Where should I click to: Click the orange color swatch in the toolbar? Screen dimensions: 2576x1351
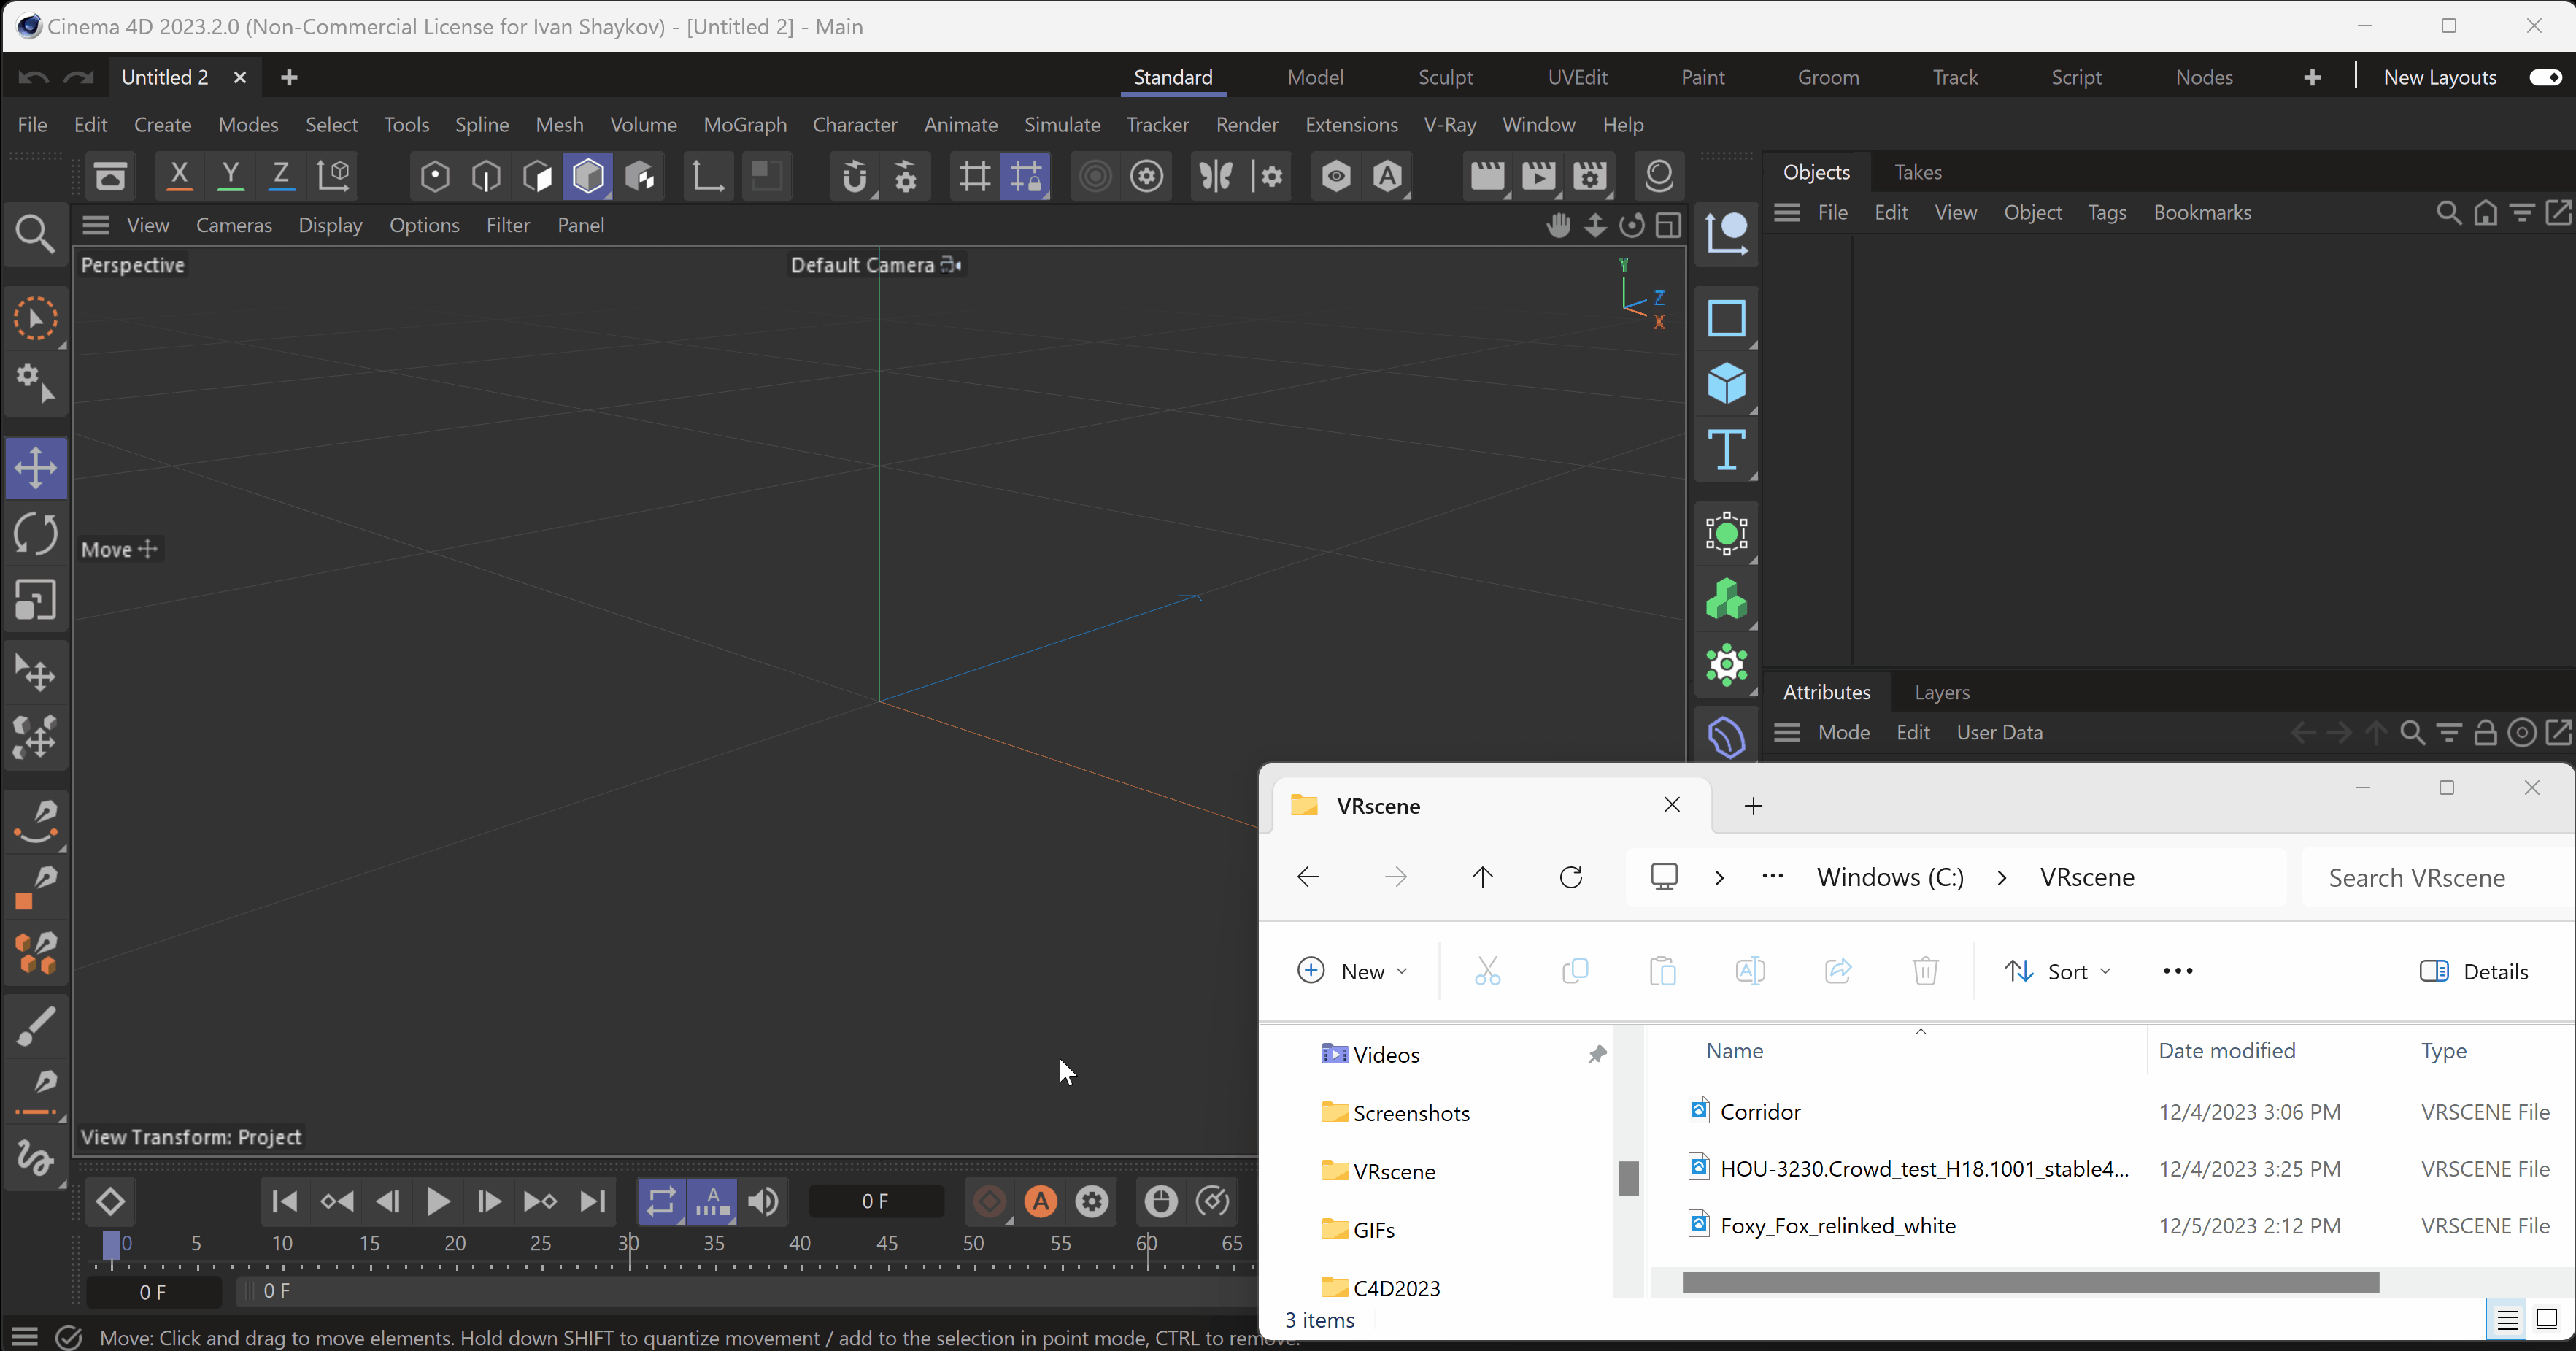[25, 900]
